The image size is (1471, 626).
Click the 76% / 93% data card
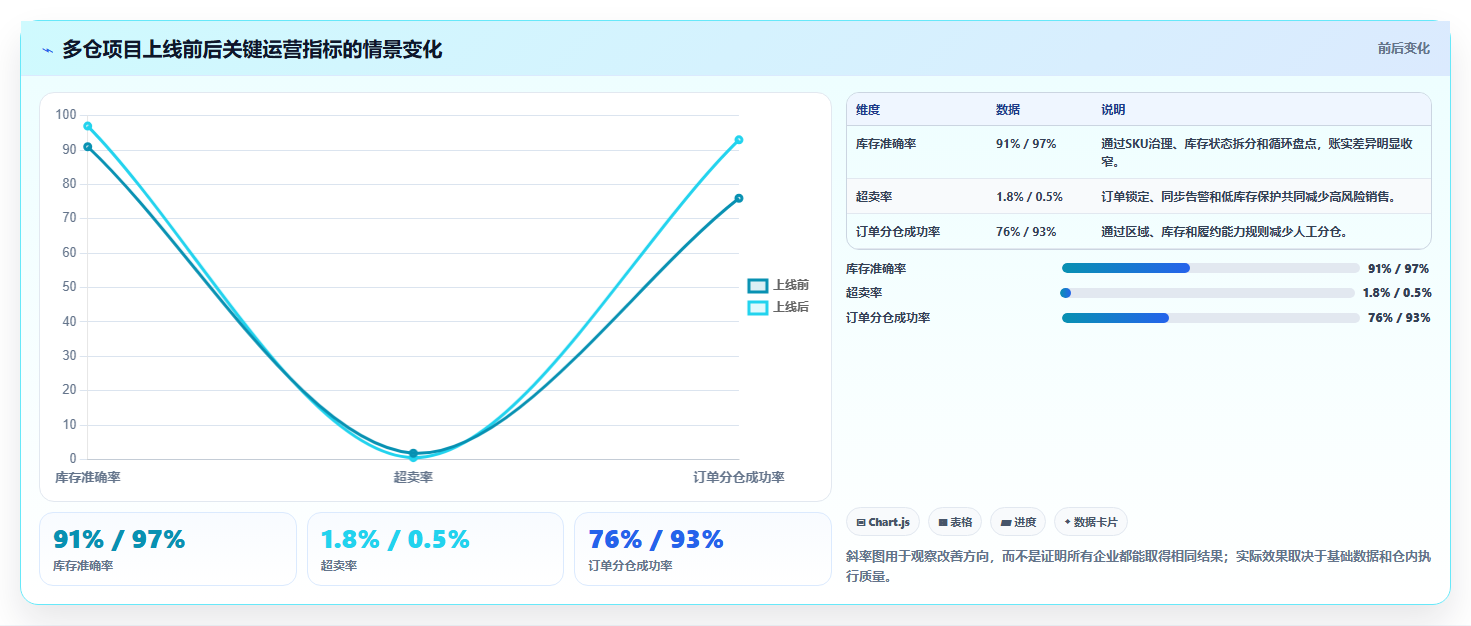point(703,549)
